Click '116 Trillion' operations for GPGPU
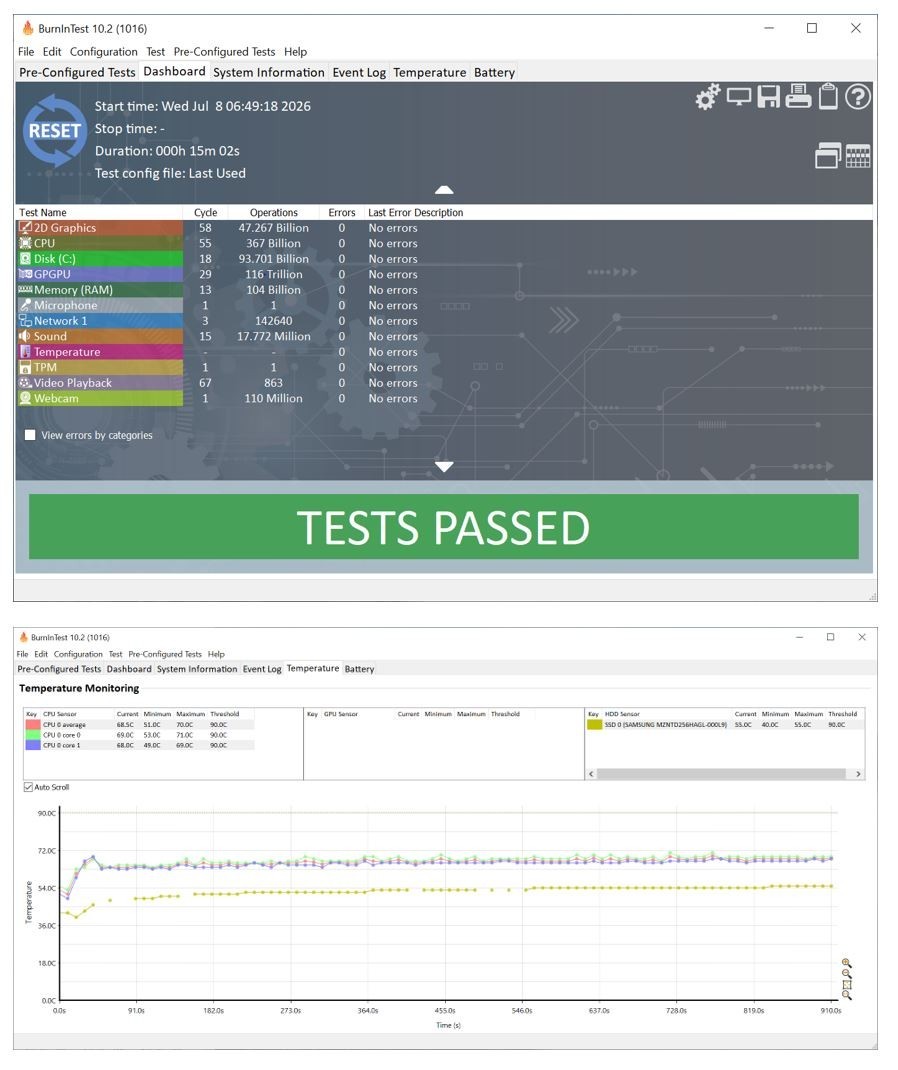Image resolution: width=898 pixels, height=1070 pixels. coord(274,274)
